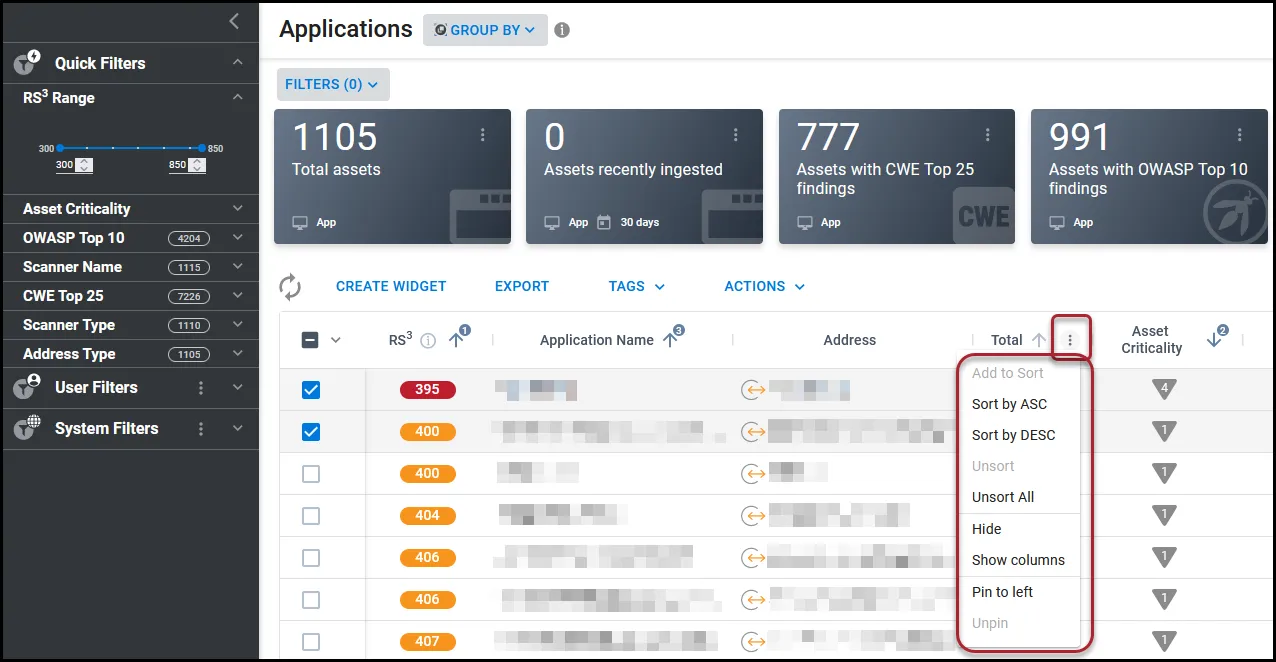Click the Quick Filters funnel icon

point(27,63)
